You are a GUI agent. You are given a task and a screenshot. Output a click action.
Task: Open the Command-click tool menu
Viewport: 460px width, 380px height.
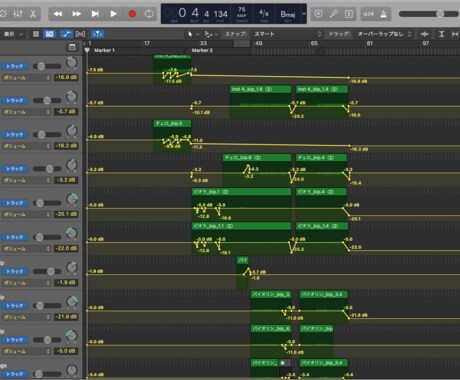211,34
